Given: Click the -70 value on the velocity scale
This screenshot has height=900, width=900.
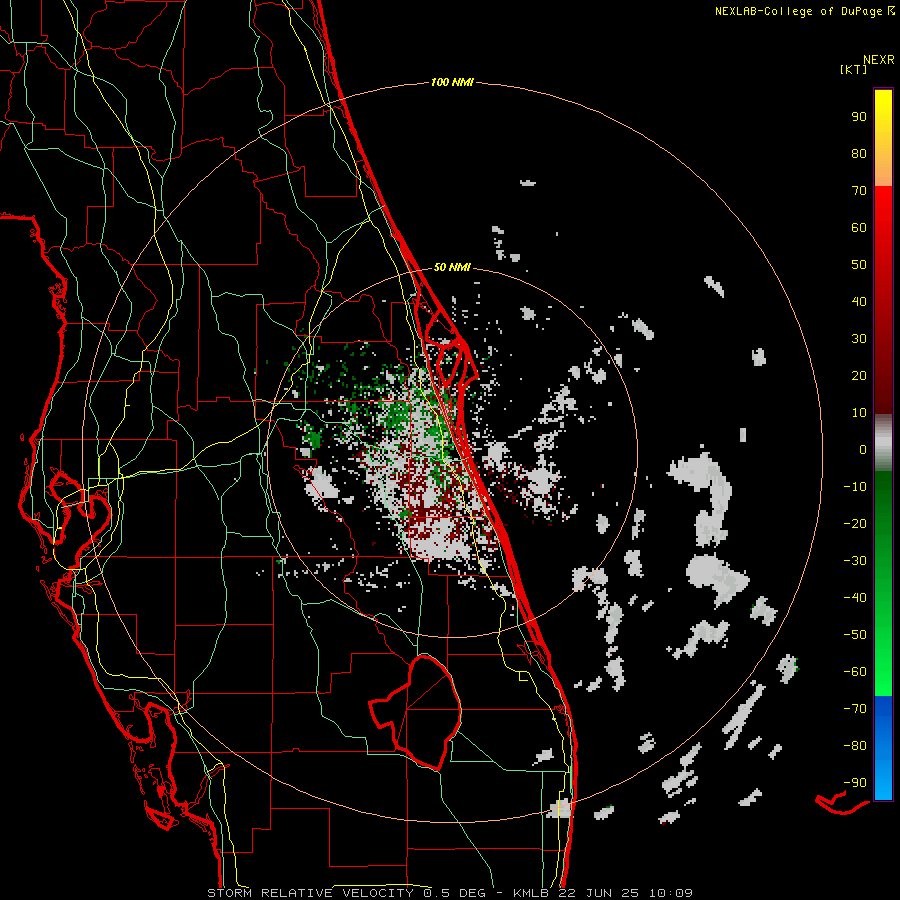Looking at the screenshot, I should (x=855, y=709).
